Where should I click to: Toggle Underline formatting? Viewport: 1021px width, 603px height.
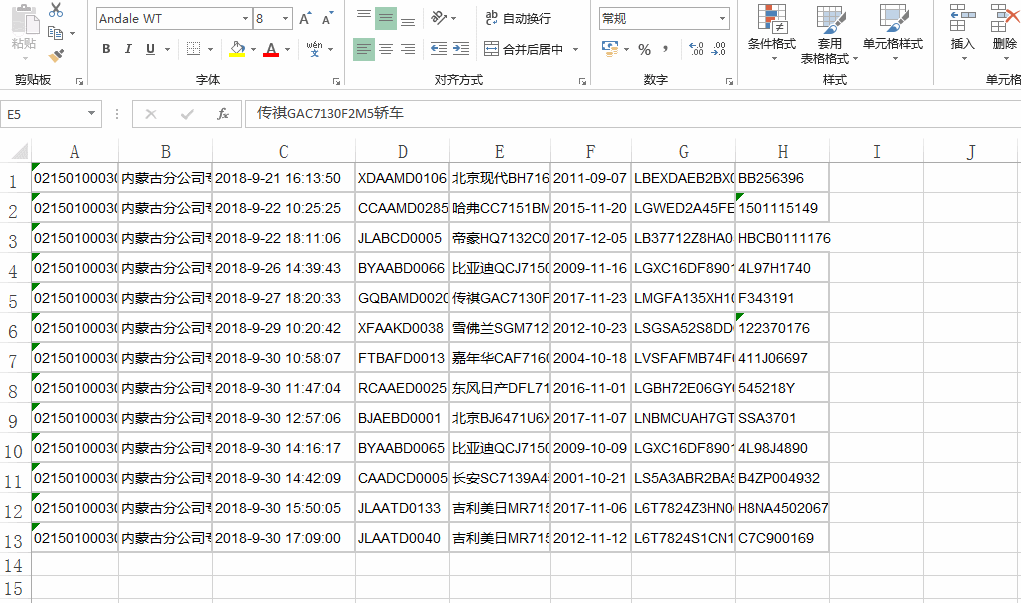(150, 49)
